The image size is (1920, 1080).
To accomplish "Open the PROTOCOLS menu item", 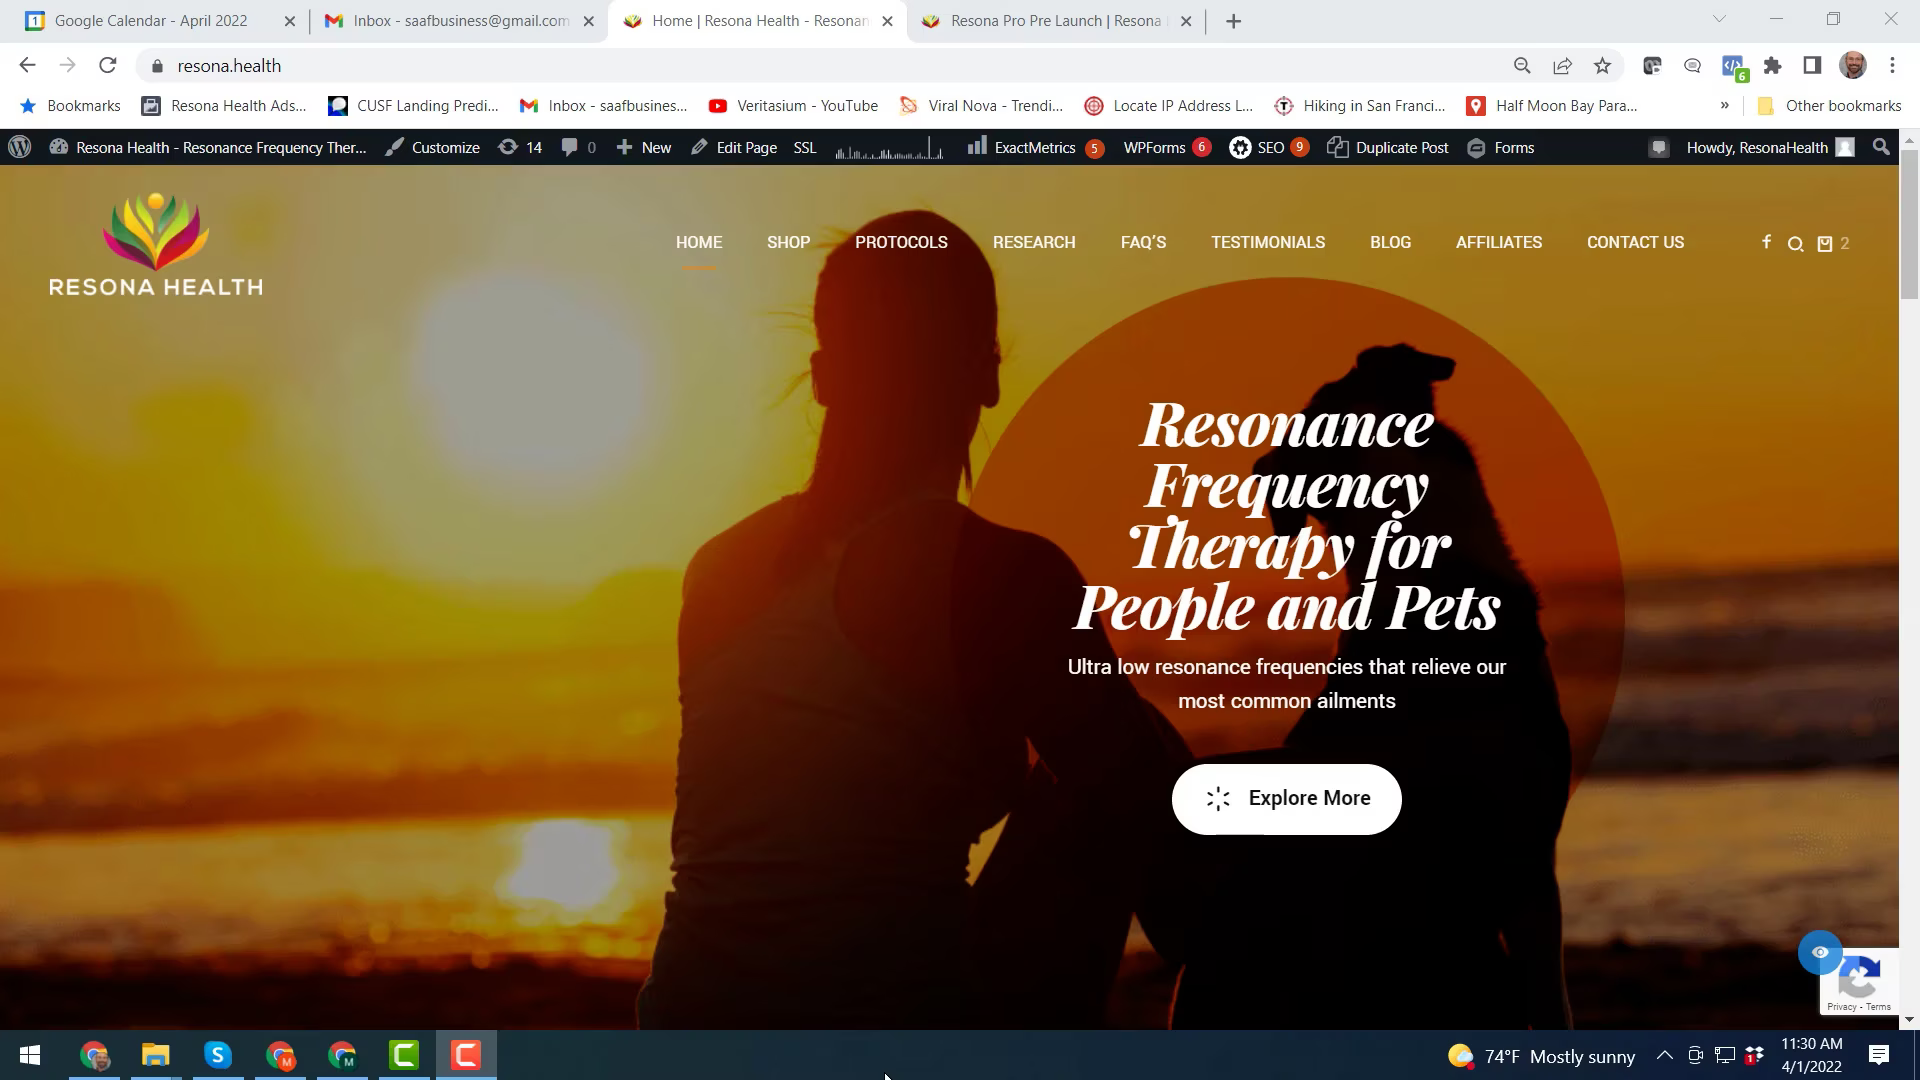I will pyautogui.click(x=901, y=242).
